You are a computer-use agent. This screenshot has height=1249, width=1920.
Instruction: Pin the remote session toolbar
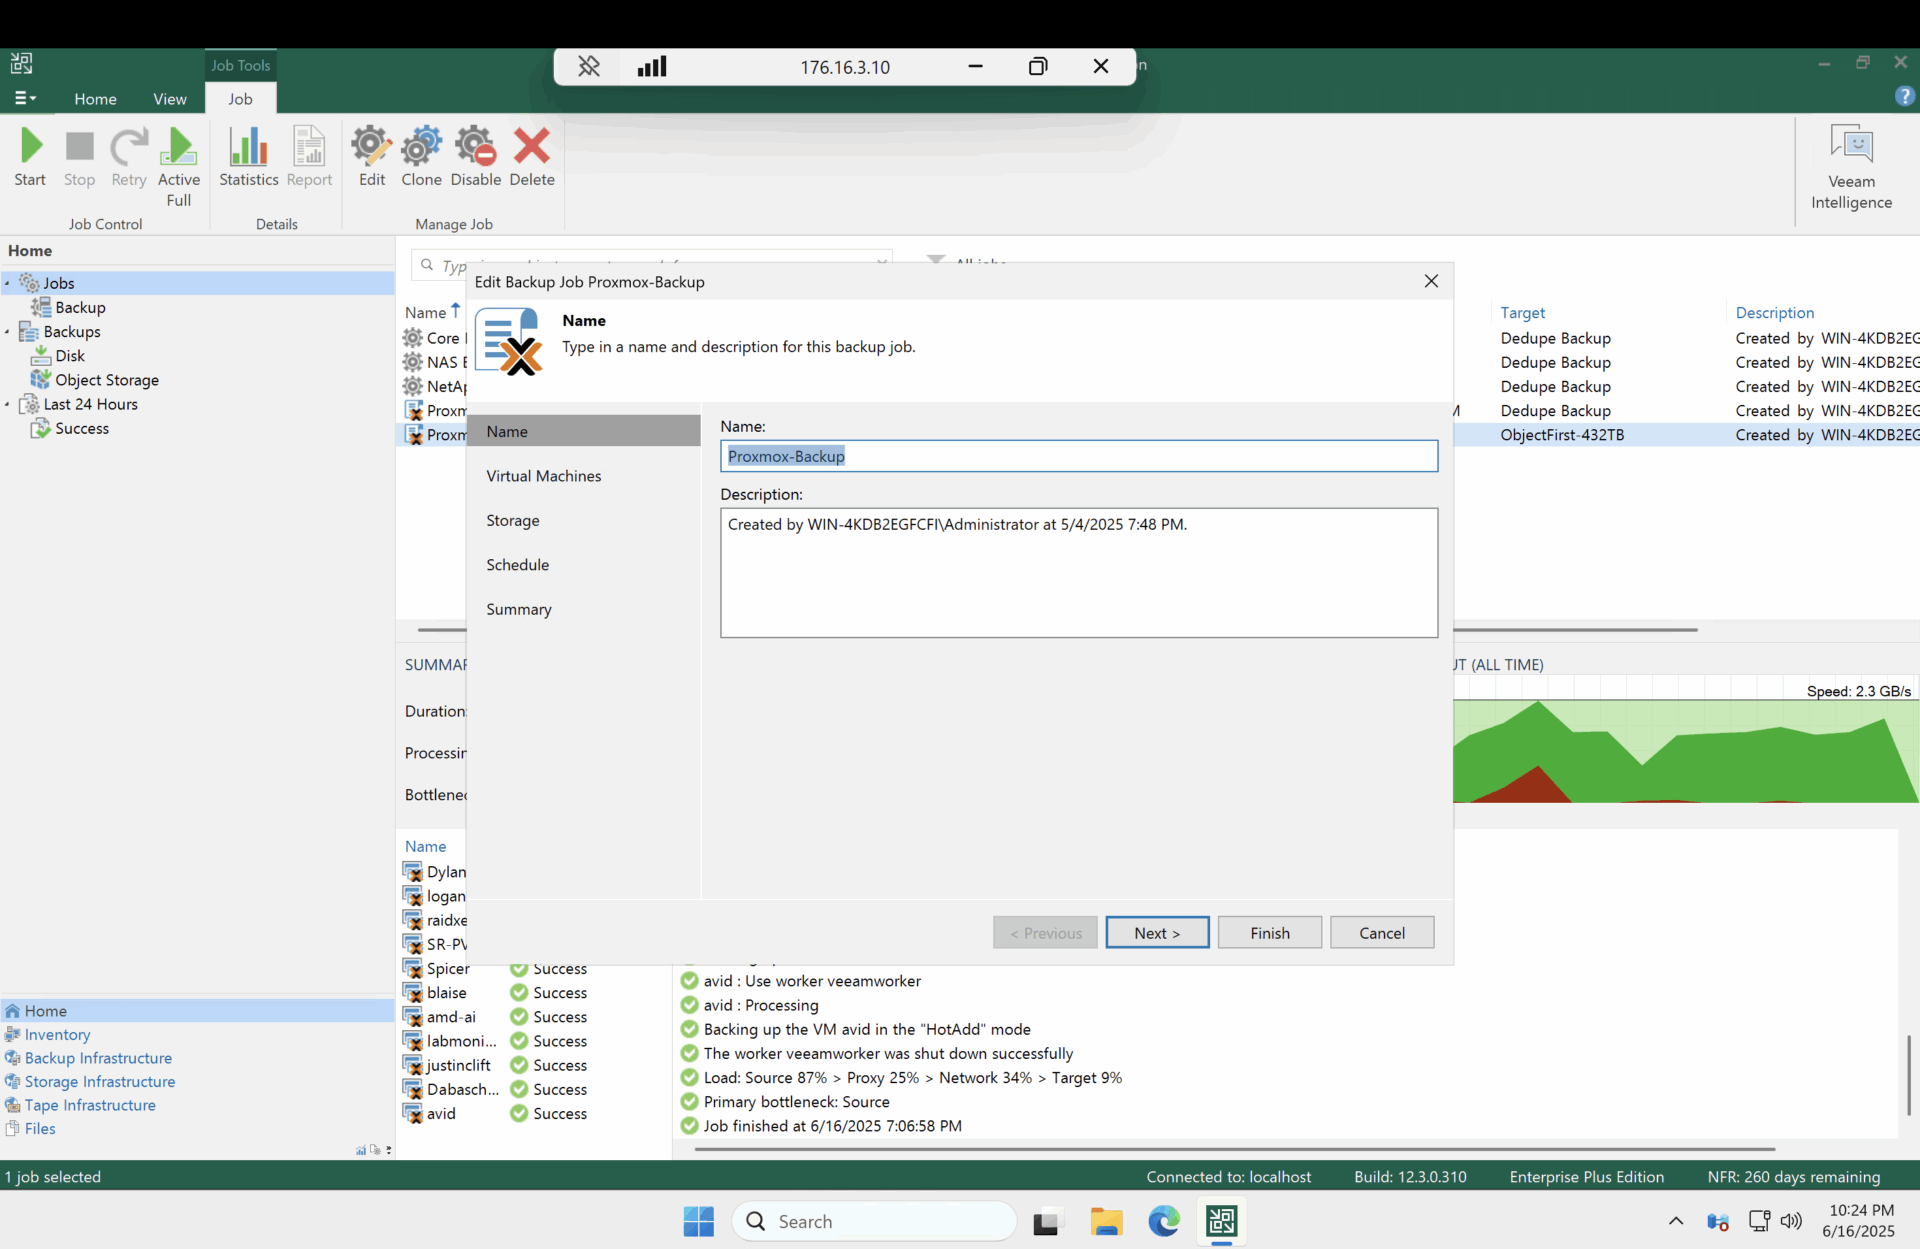coord(589,66)
